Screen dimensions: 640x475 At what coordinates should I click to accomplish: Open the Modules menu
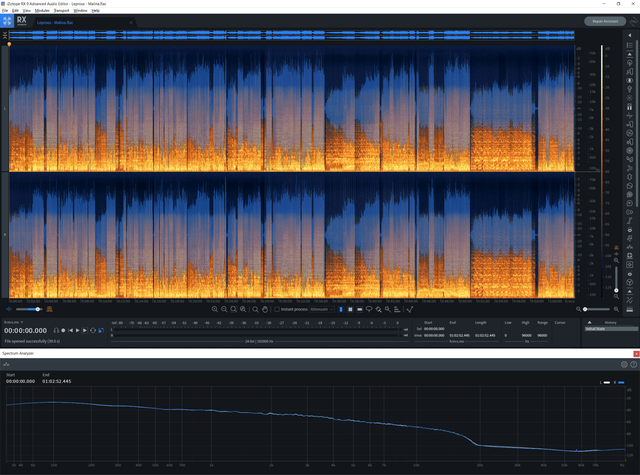coord(42,11)
